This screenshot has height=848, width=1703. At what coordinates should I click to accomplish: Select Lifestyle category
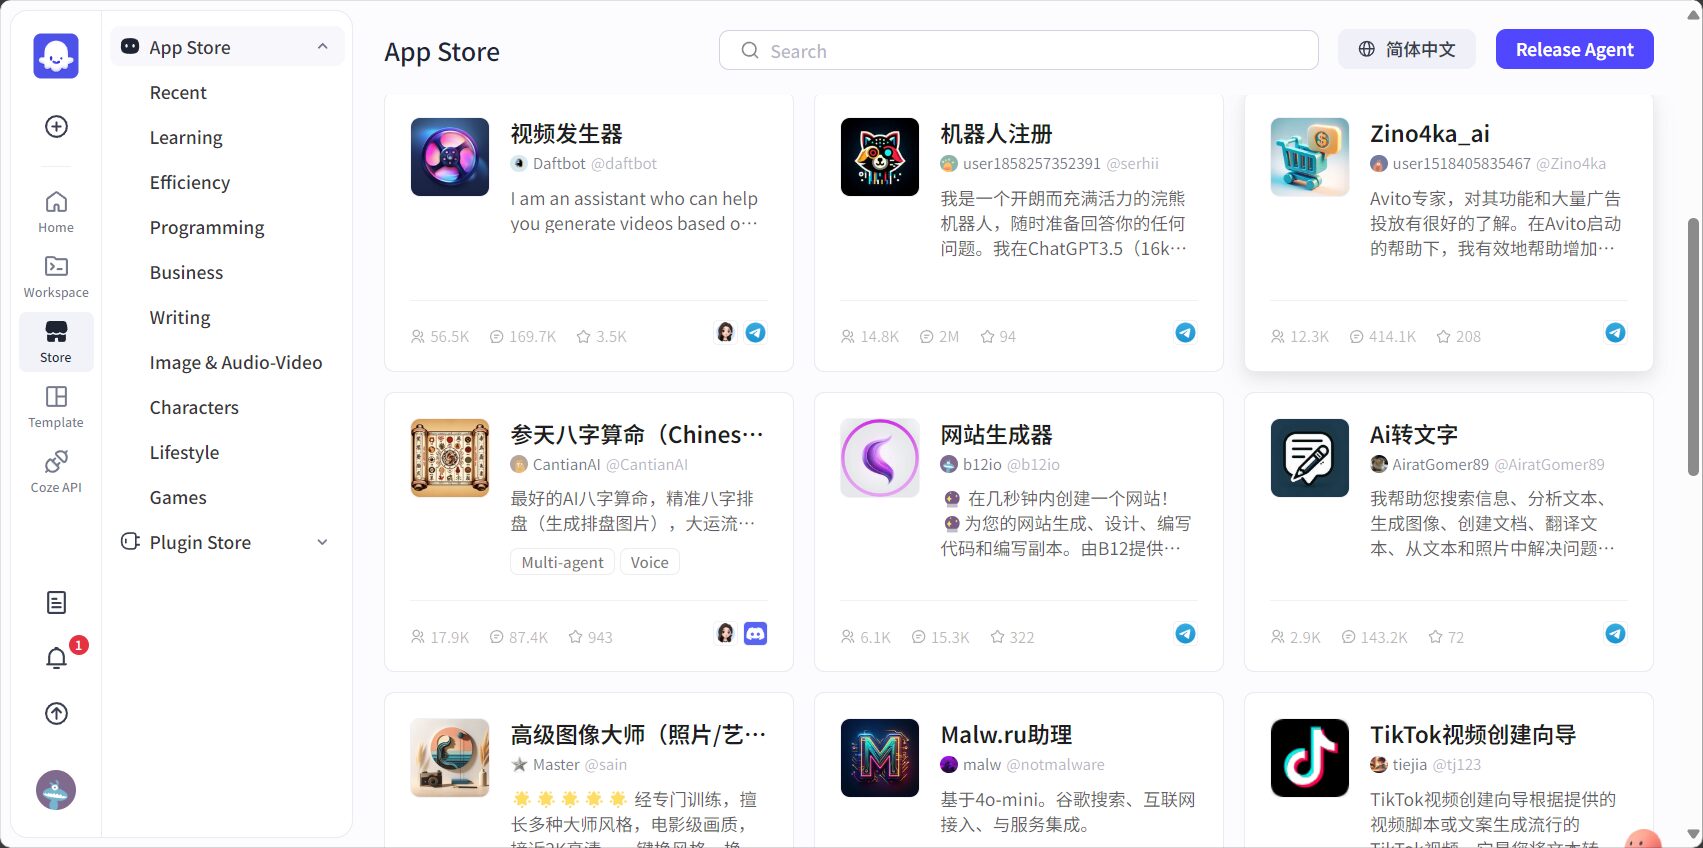click(x=184, y=452)
